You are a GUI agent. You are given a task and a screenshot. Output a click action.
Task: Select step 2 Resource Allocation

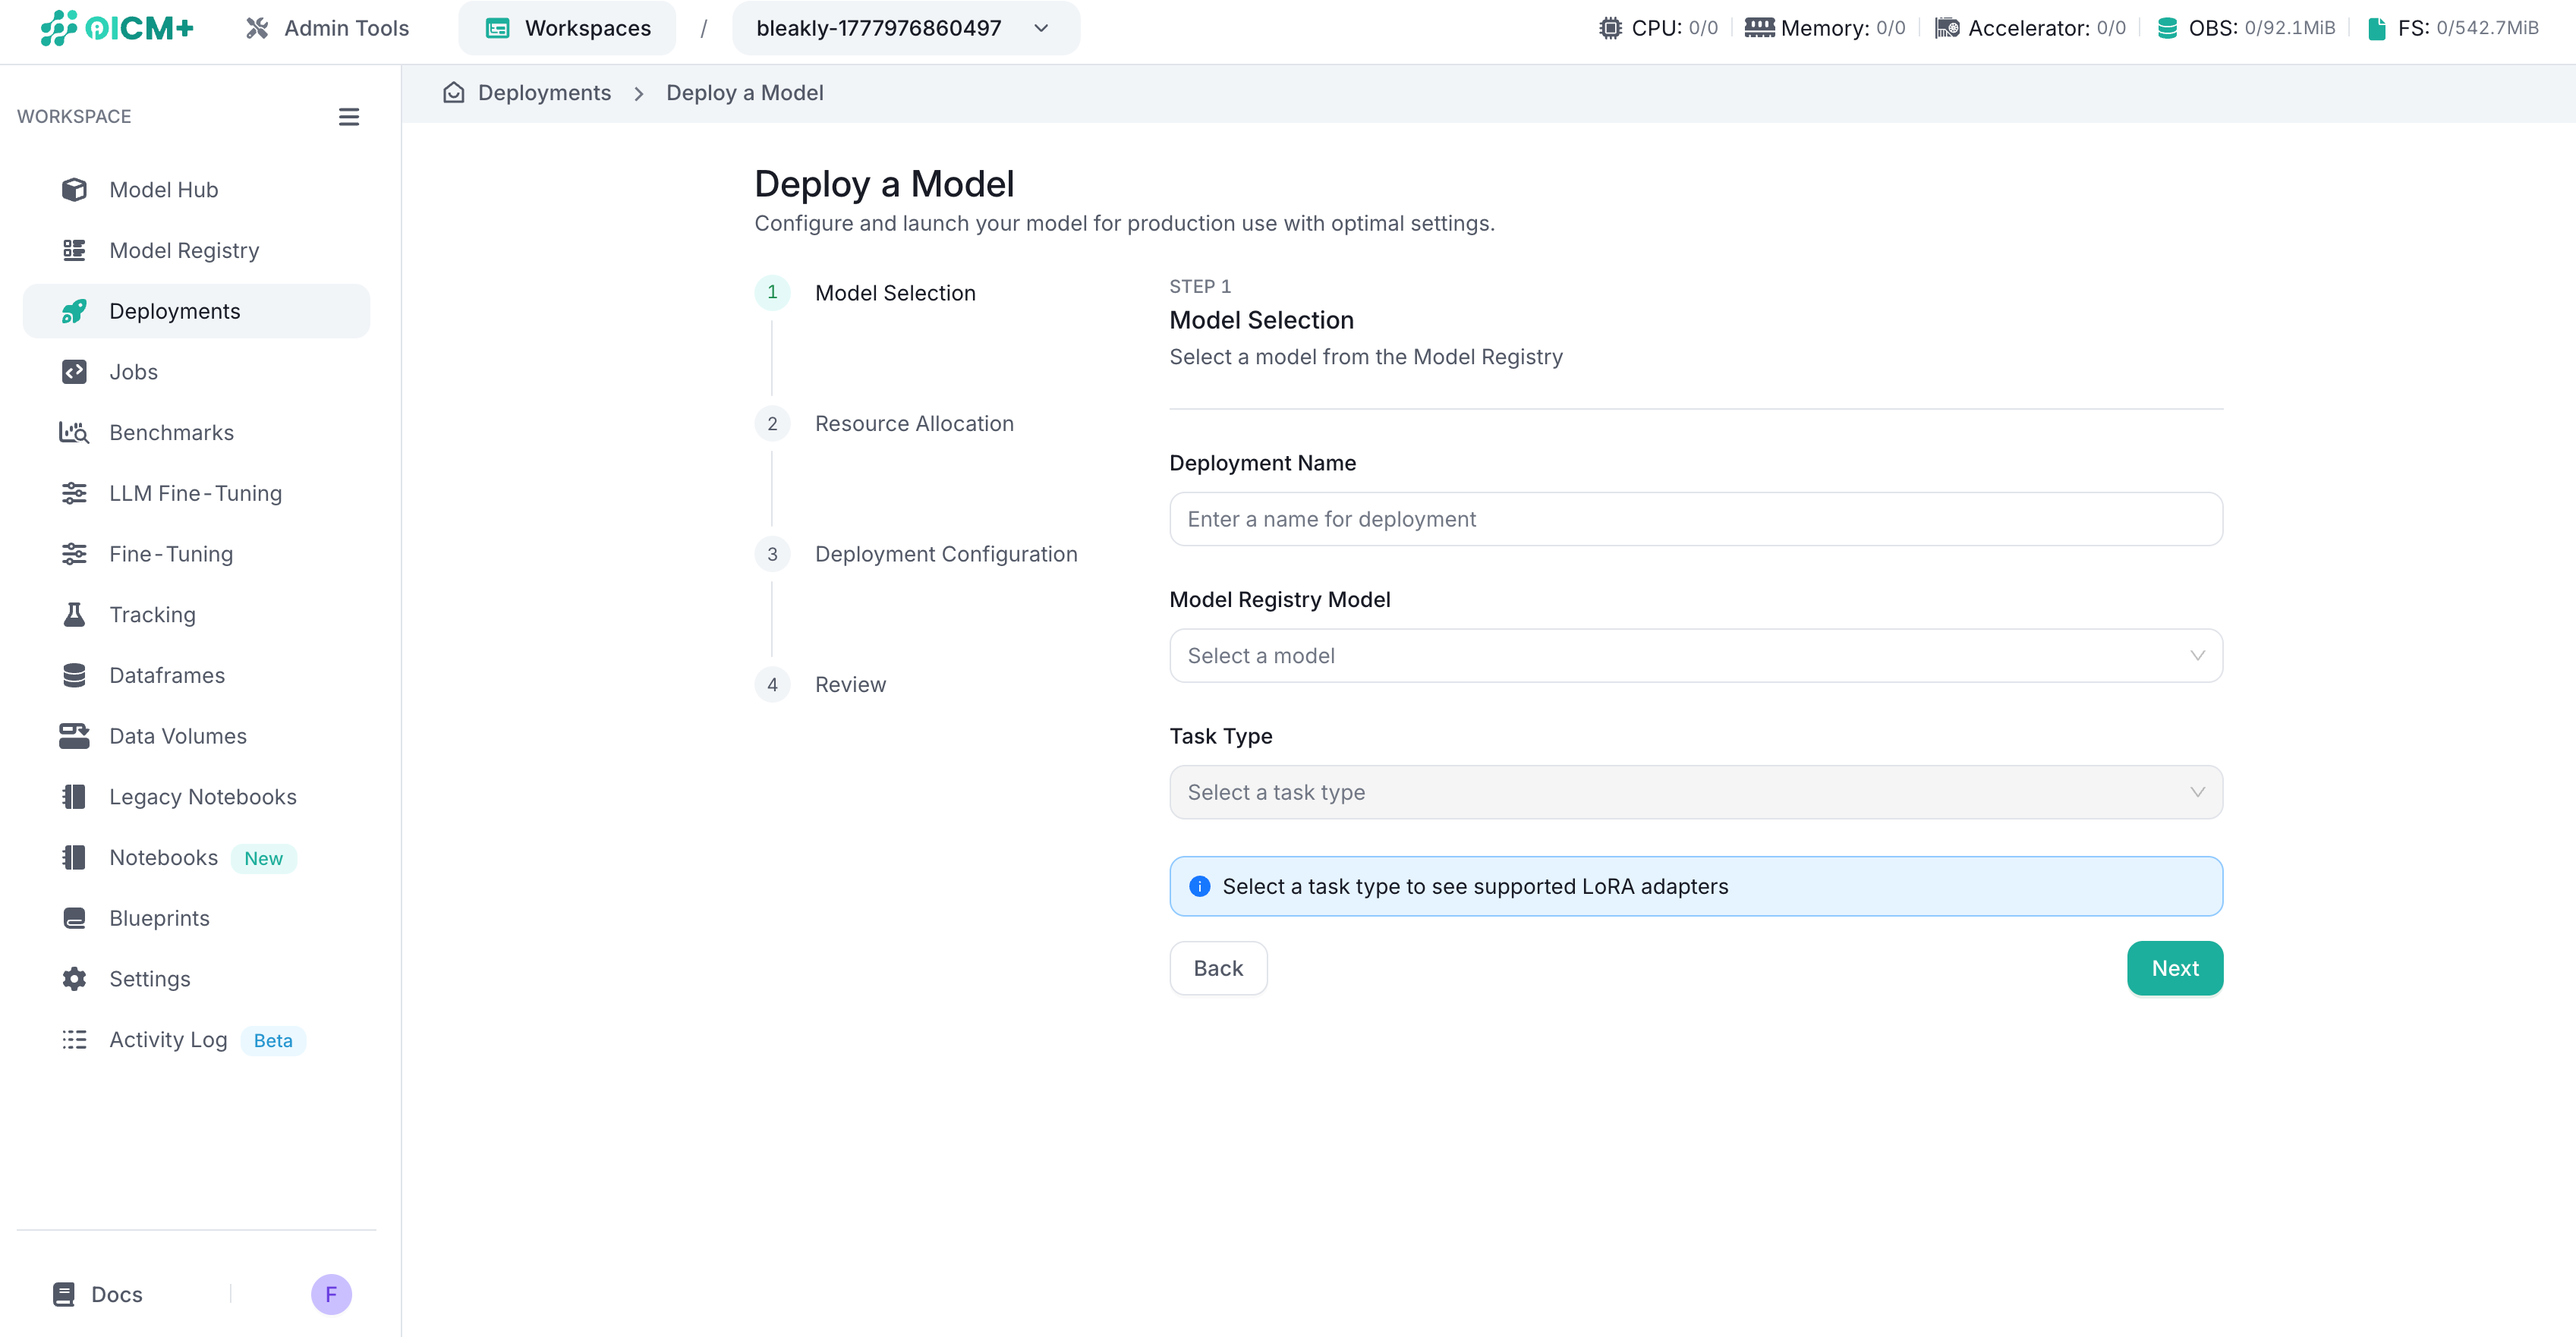(x=913, y=424)
